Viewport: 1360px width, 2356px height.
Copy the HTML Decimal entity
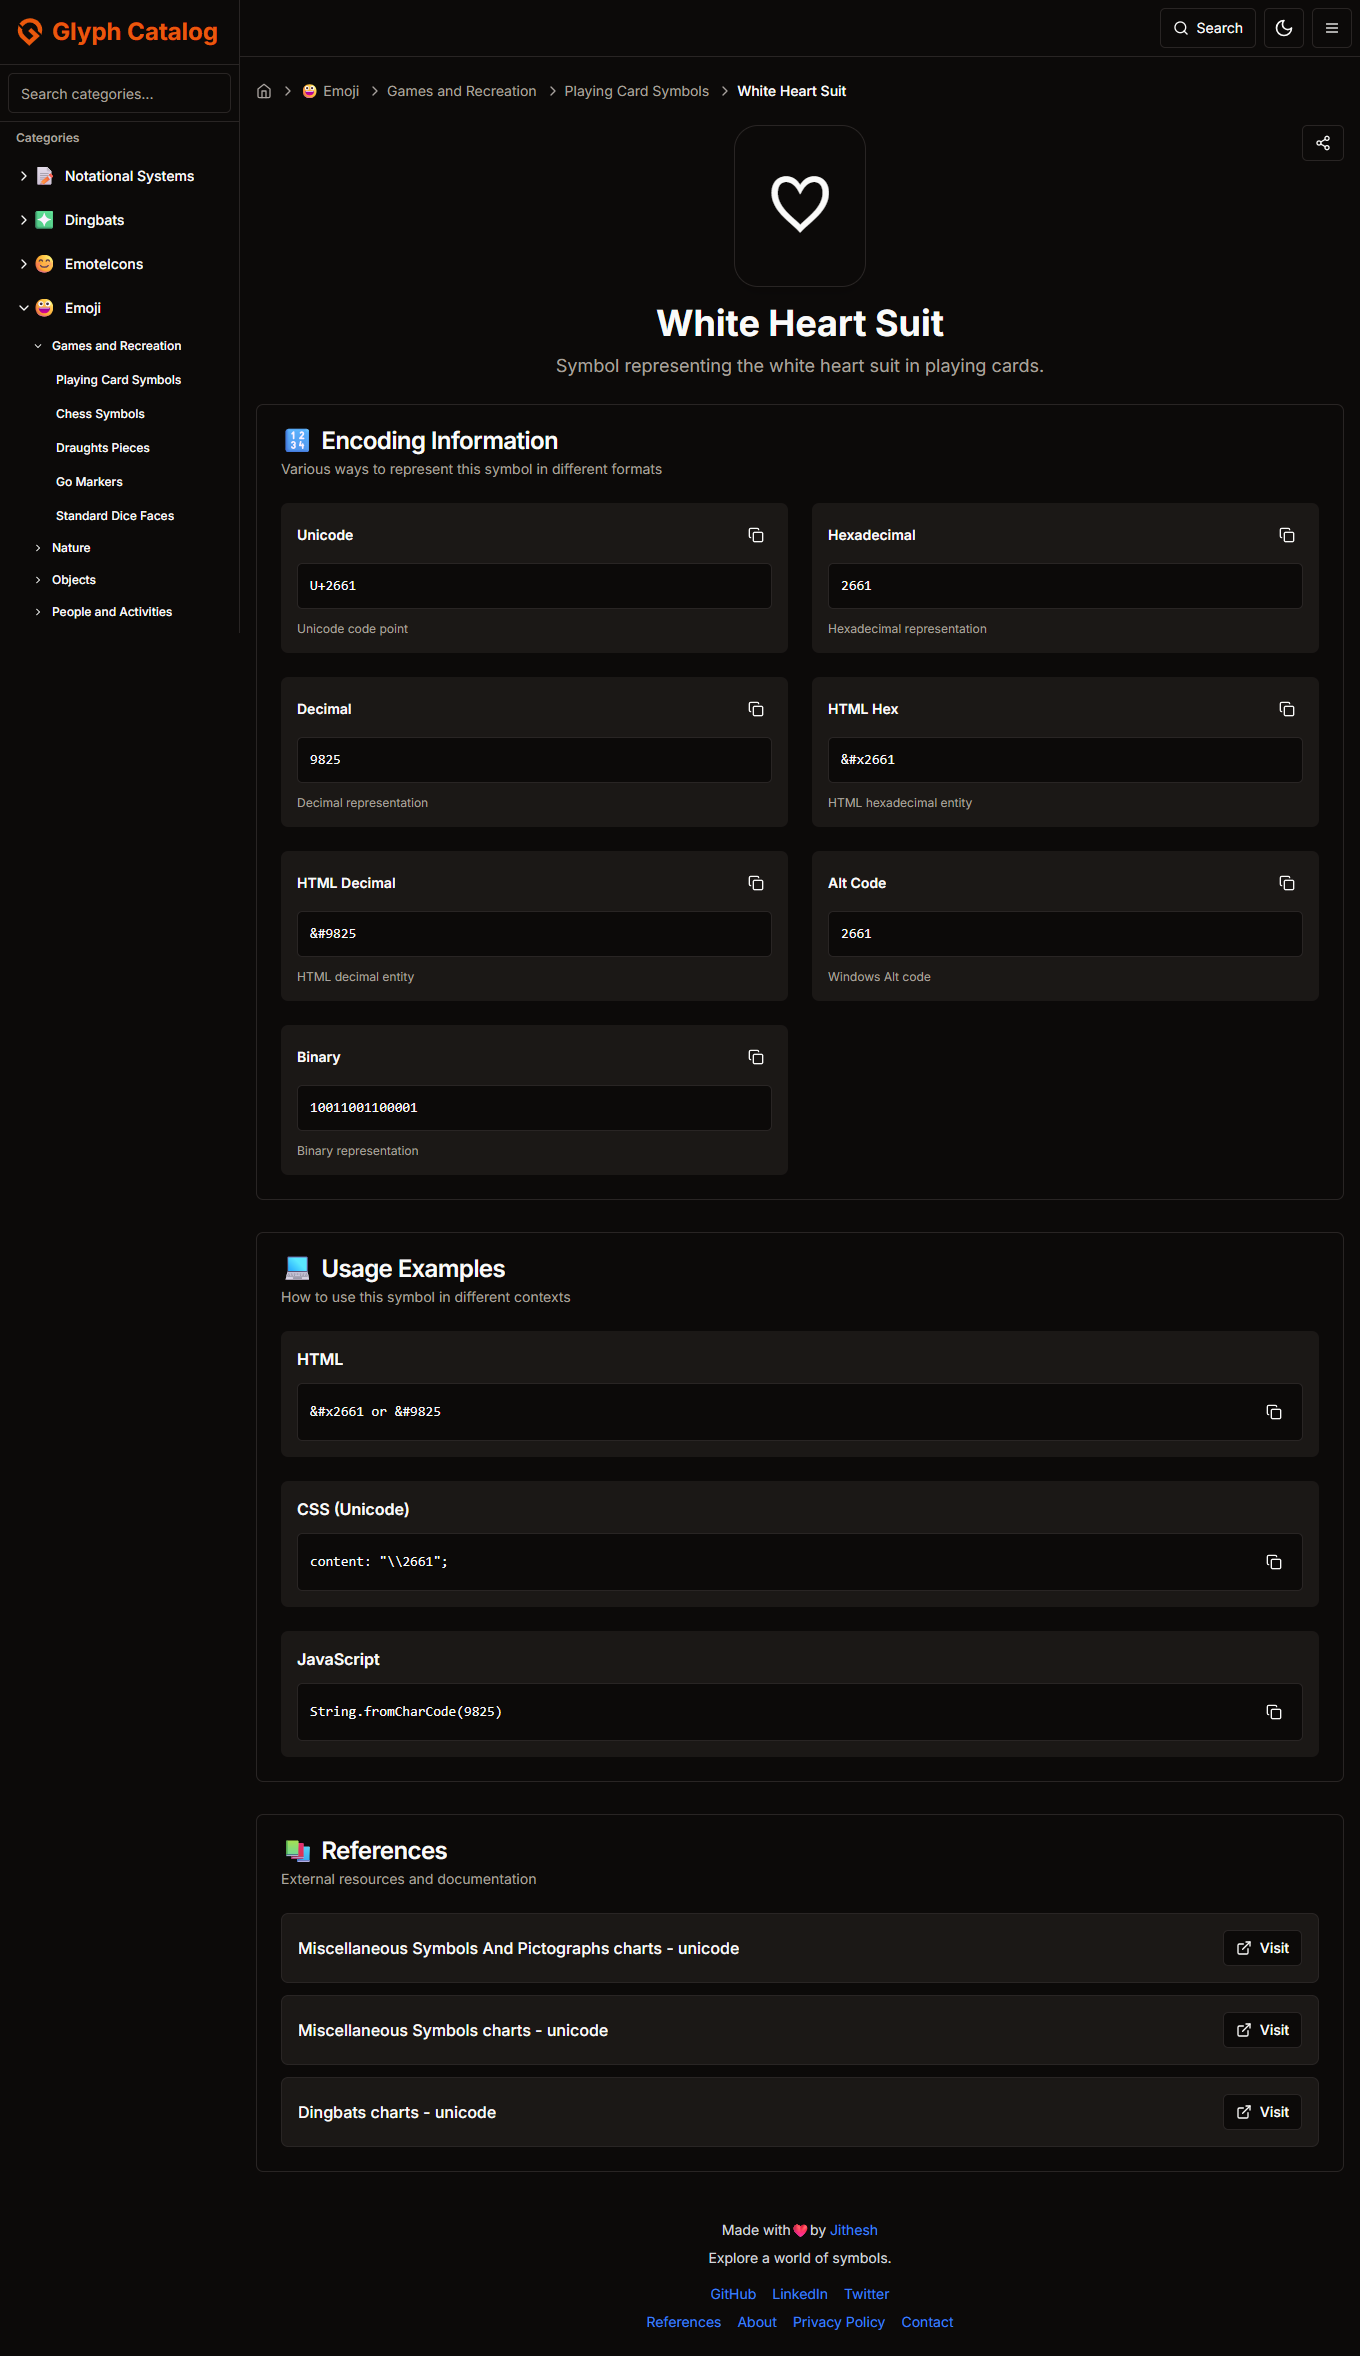coord(756,883)
